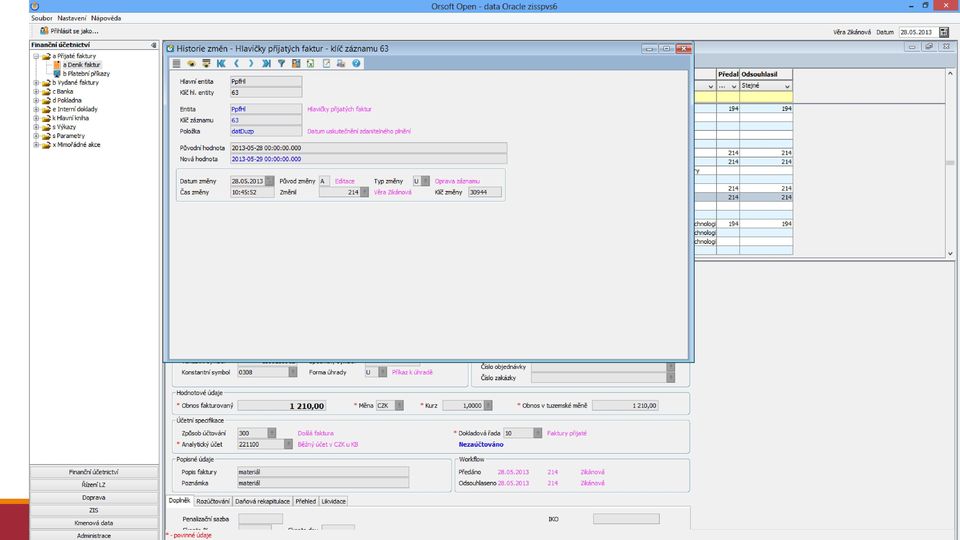Image resolution: width=960 pixels, height=540 pixels.
Task: Click the Excel export icon in toolbar
Action: [x=310, y=64]
